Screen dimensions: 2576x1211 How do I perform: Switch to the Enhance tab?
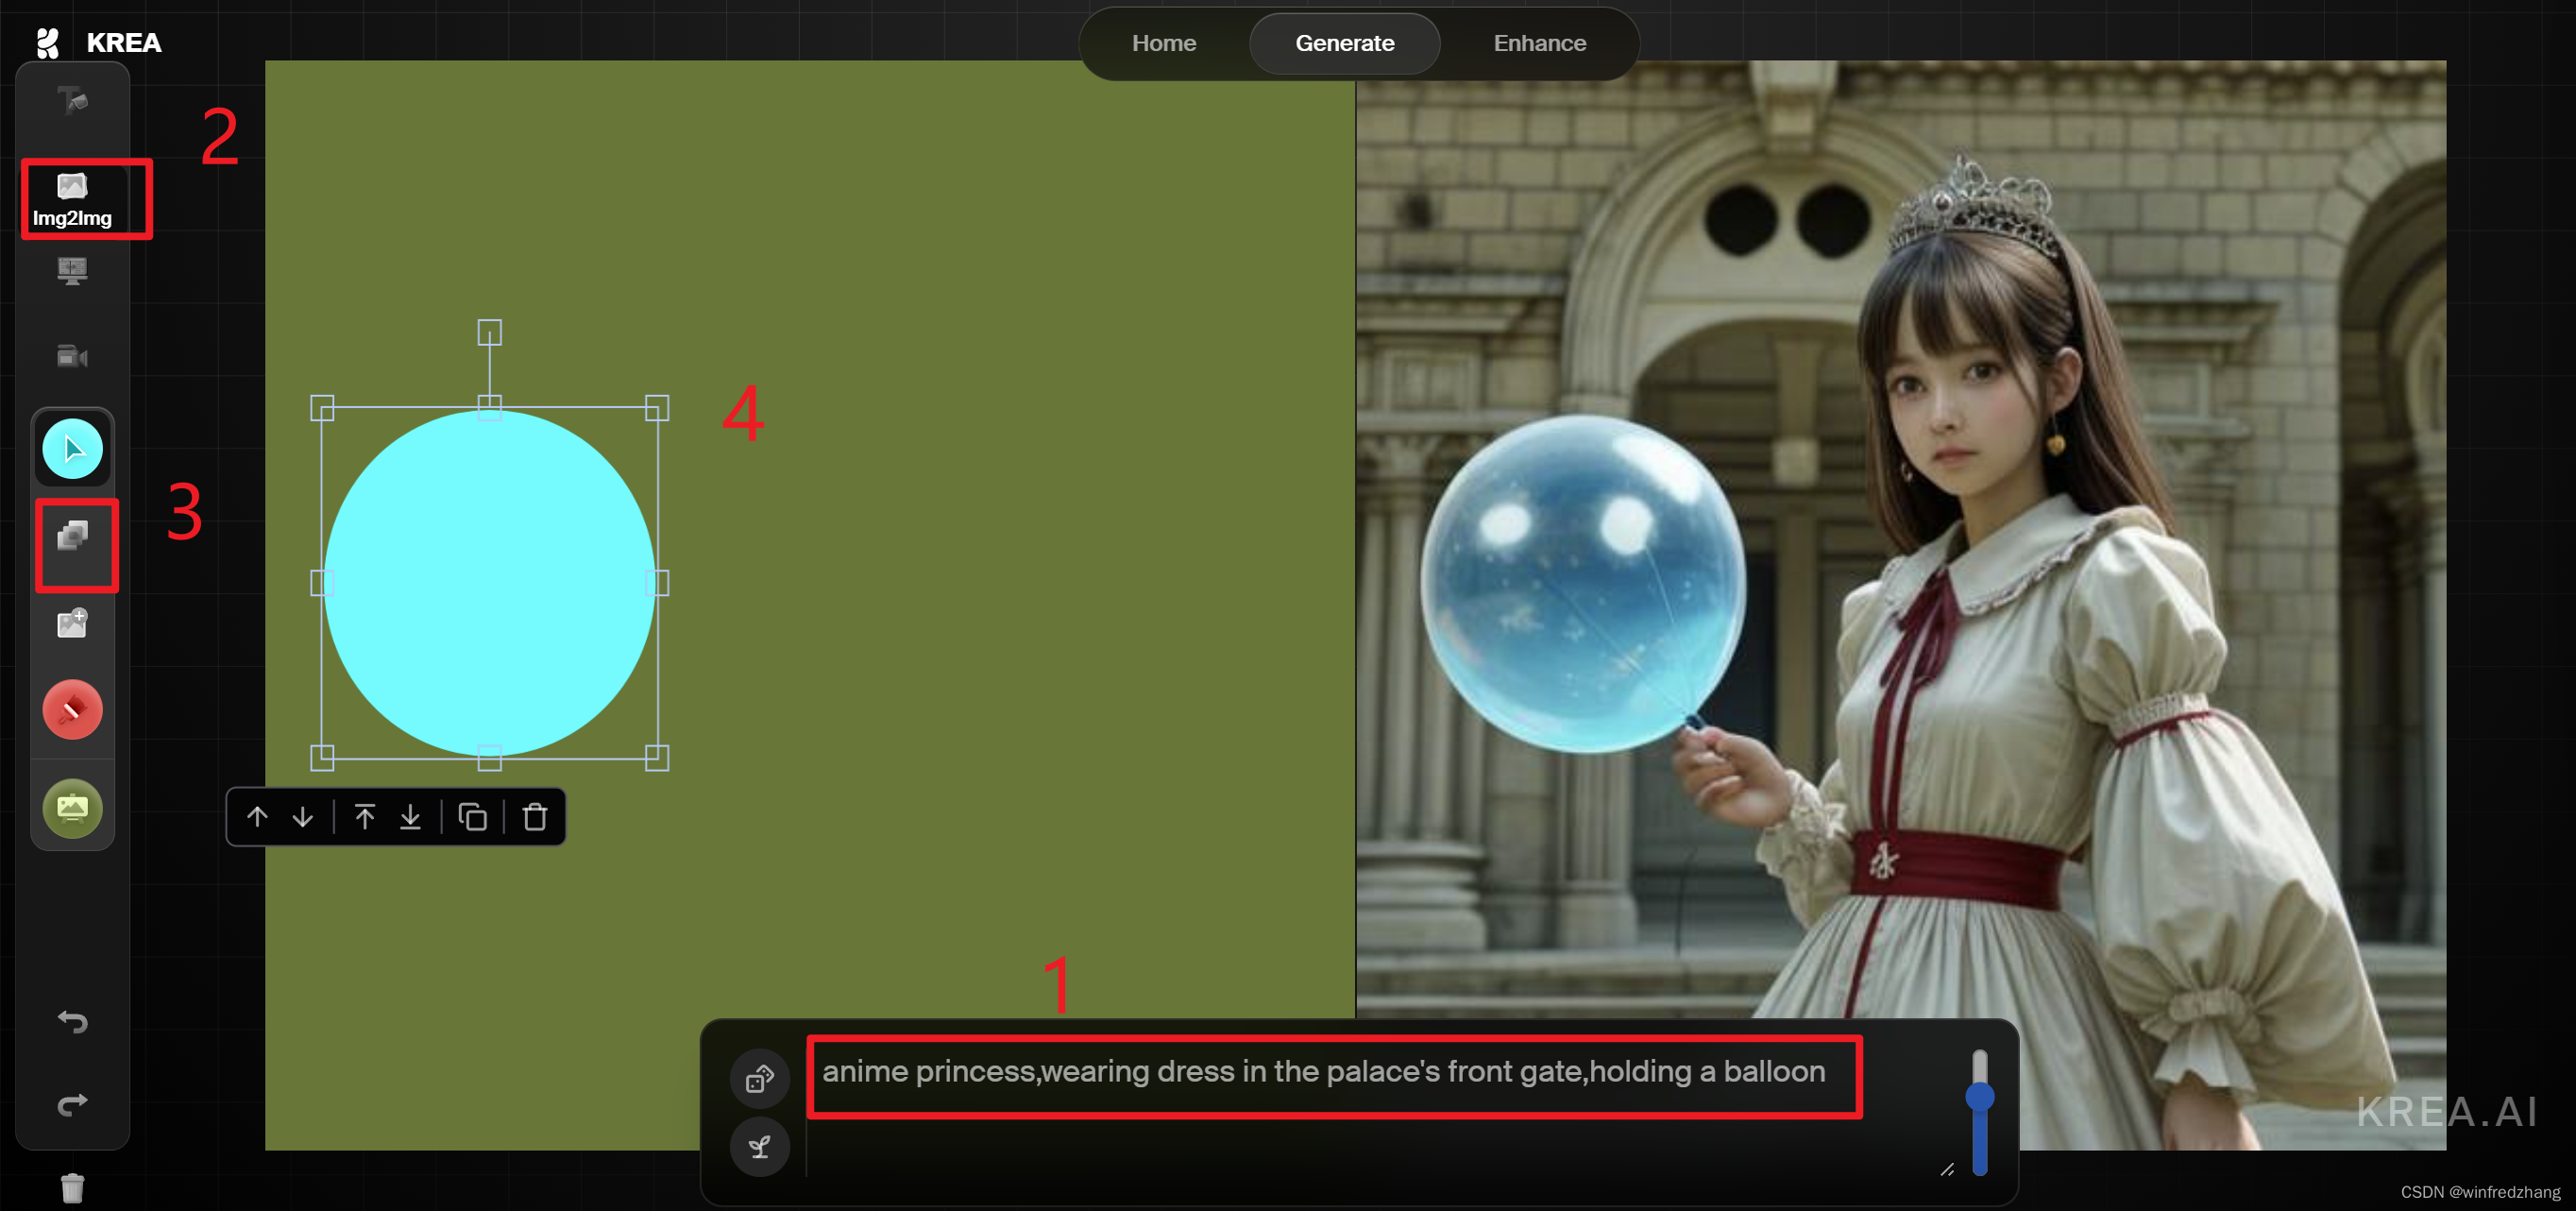click(x=1539, y=43)
